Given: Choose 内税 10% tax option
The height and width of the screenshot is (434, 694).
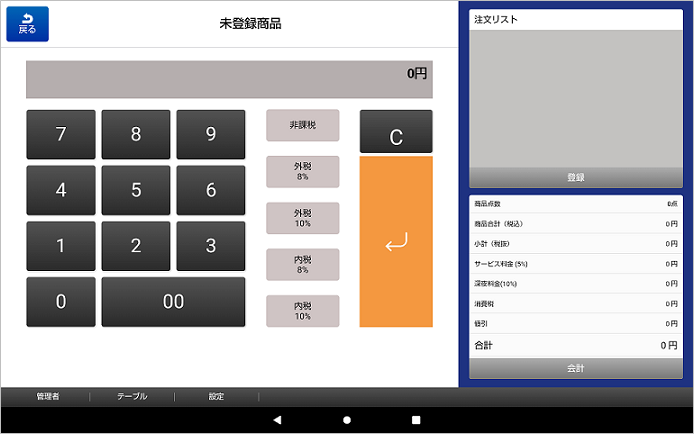Looking at the screenshot, I should coord(302,311).
